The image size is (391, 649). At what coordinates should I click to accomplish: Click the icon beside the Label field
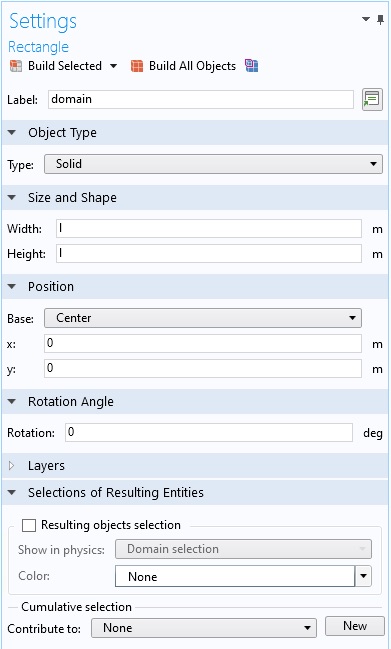[x=372, y=100]
